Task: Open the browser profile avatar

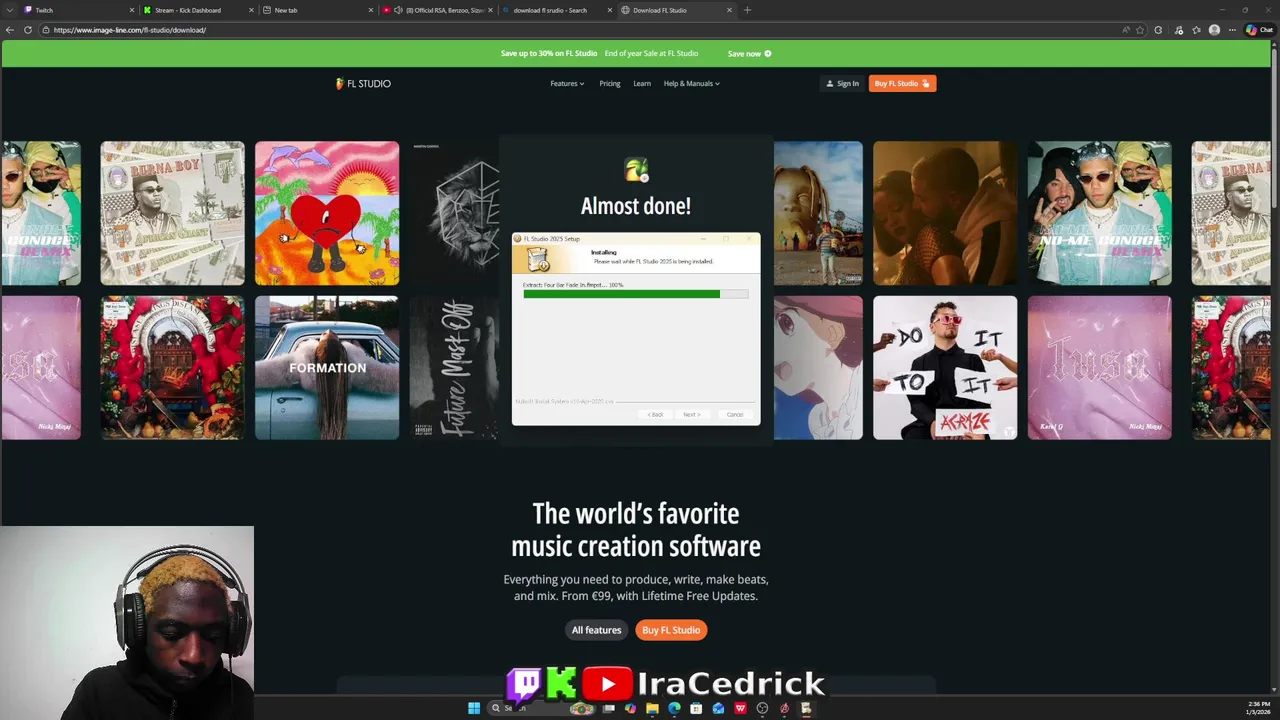Action: pyautogui.click(x=1214, y=30)
